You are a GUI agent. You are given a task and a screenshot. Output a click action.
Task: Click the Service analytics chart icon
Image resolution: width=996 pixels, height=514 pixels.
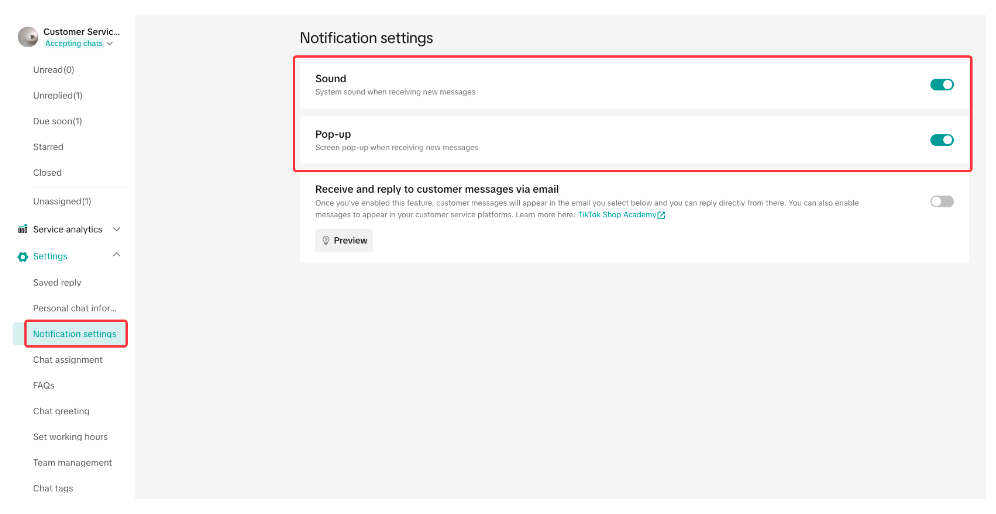point(23,230)
